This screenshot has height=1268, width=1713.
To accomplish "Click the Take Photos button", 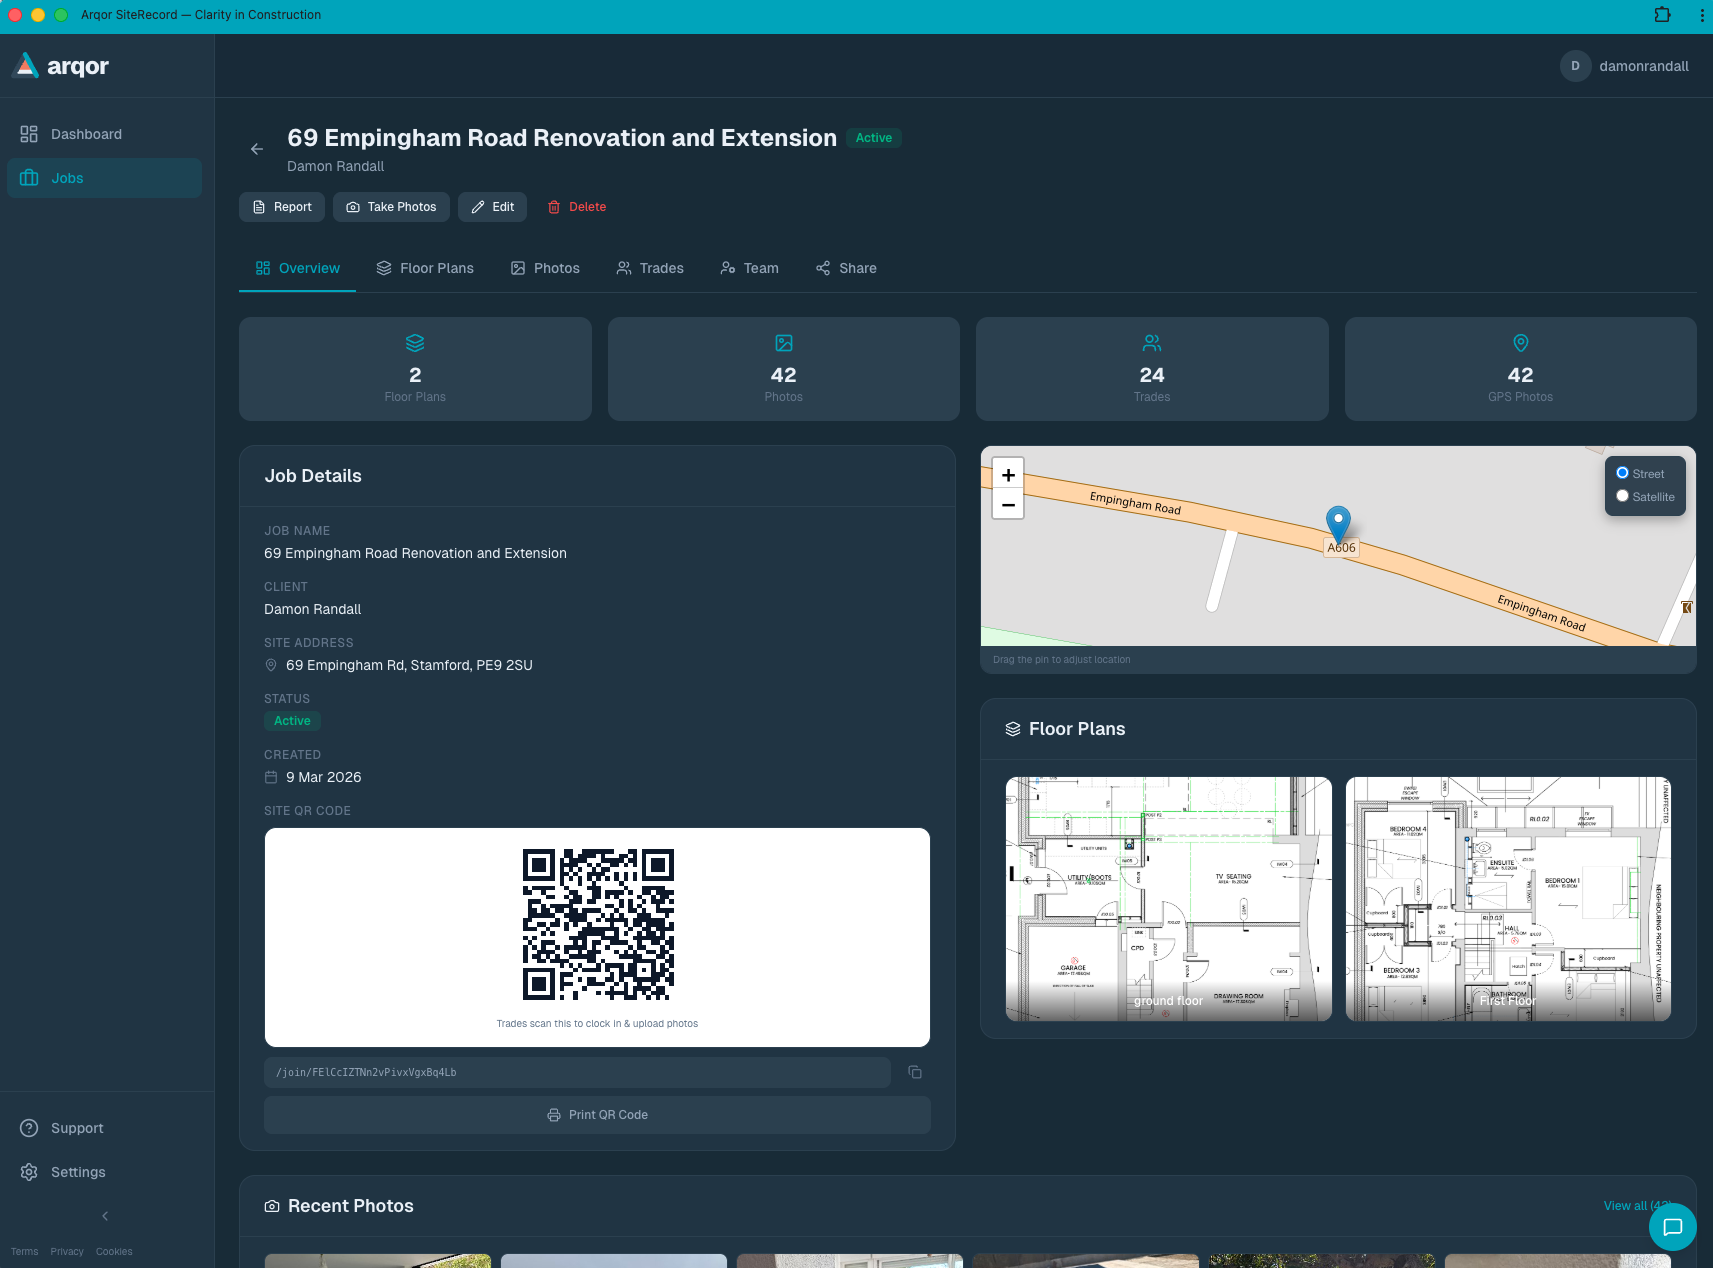I will (x=391, y=207).
